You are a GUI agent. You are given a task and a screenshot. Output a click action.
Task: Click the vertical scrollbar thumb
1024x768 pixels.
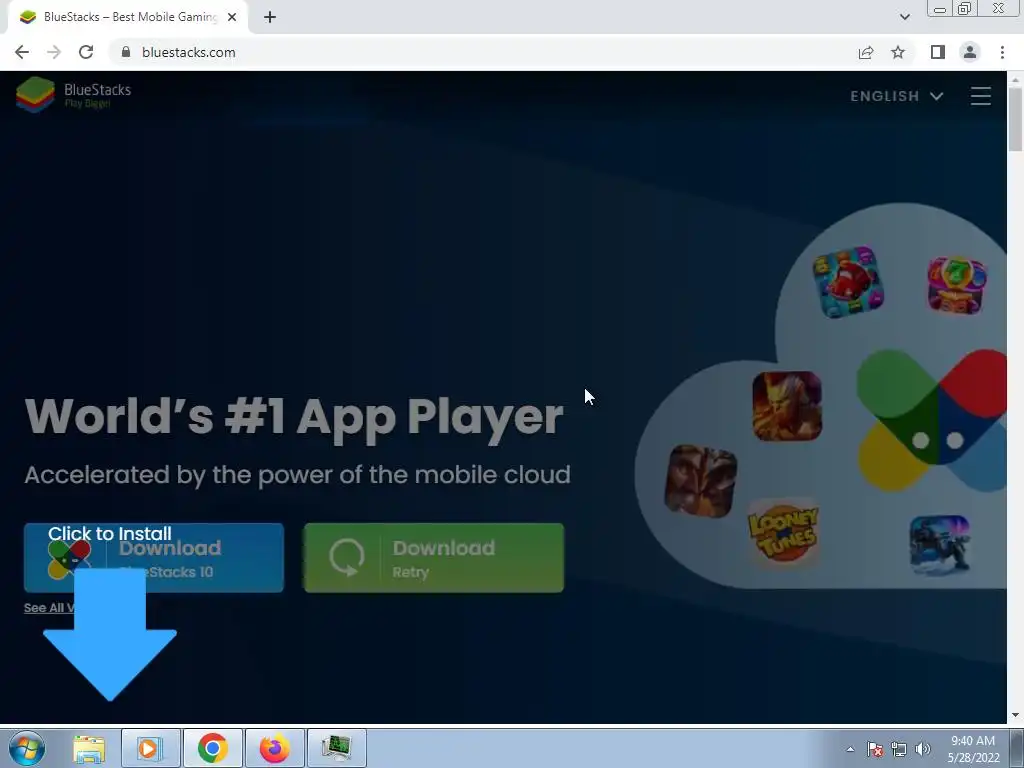tap(1016, 119)
